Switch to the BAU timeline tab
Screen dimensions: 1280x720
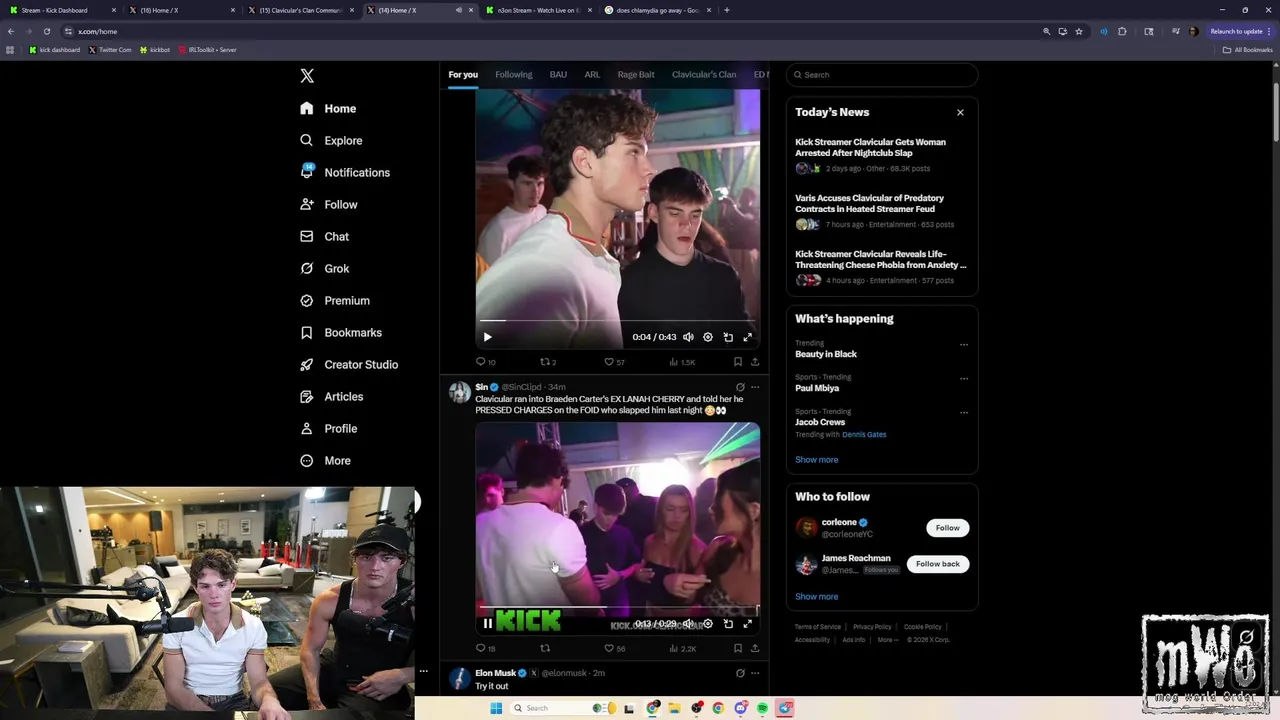[558, 75]
